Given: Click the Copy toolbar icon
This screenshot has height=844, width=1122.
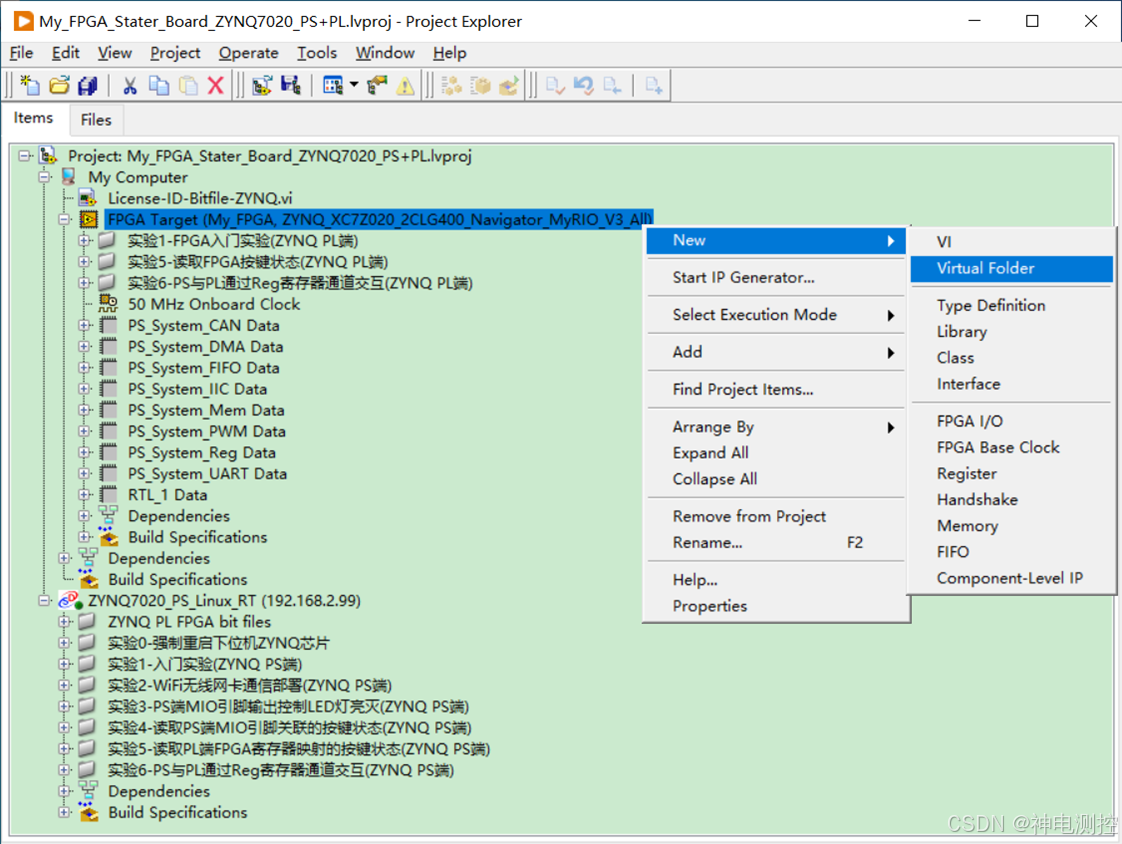Looking at the screenshot, I should (x=158, y=85).
